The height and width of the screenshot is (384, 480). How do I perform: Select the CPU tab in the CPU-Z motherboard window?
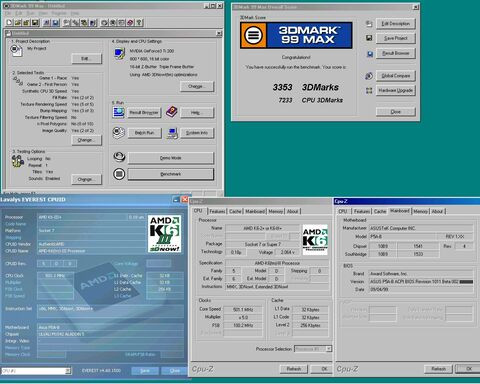coord(343,211)
